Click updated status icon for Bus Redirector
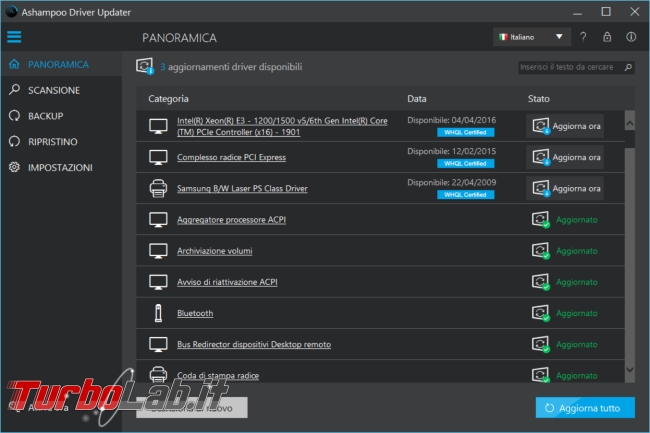The width and height of the screenshot is (650, 433). [541, 344]
